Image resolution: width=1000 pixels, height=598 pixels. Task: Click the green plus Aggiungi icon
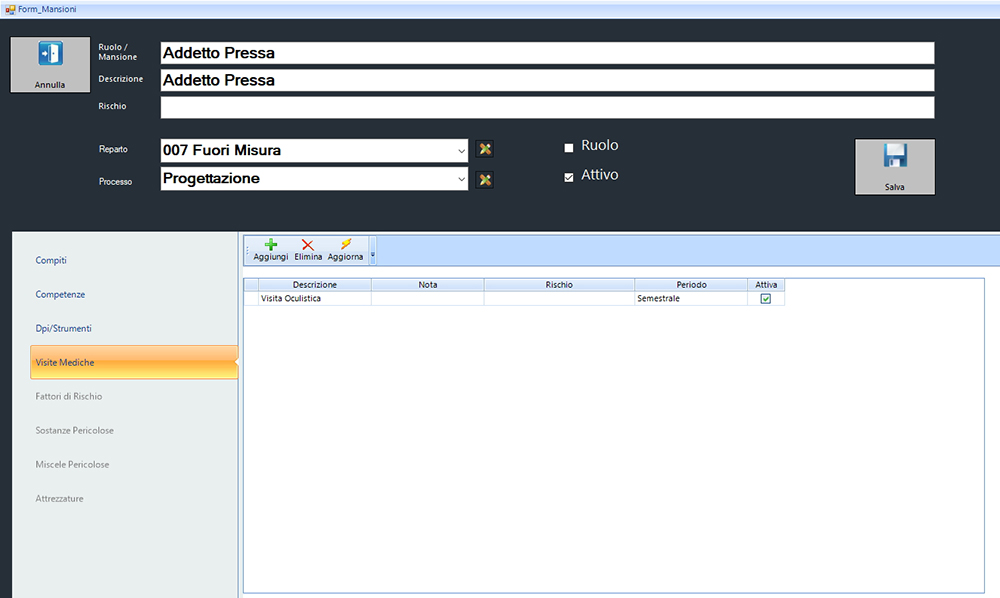coord(270,244)
